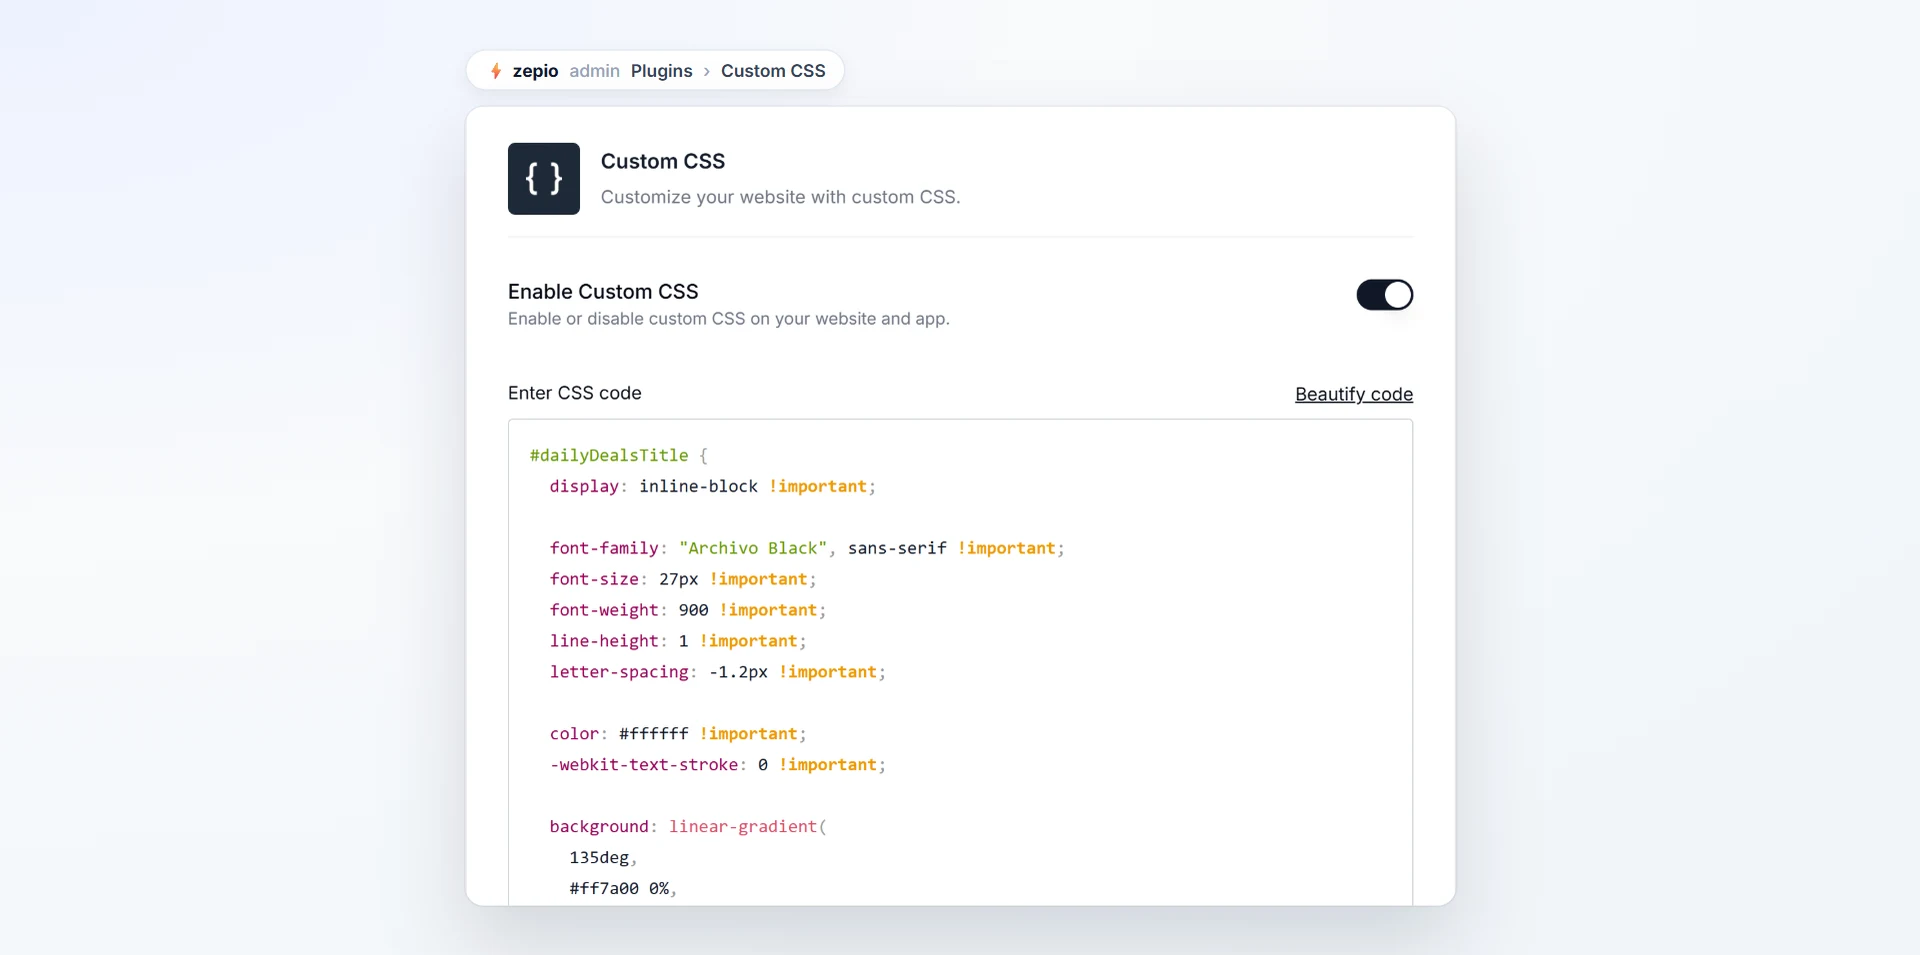Viewport: 1920px width, 955px height.
Task: Open Plugins in the breadcrumb
Action: [661, 71]
